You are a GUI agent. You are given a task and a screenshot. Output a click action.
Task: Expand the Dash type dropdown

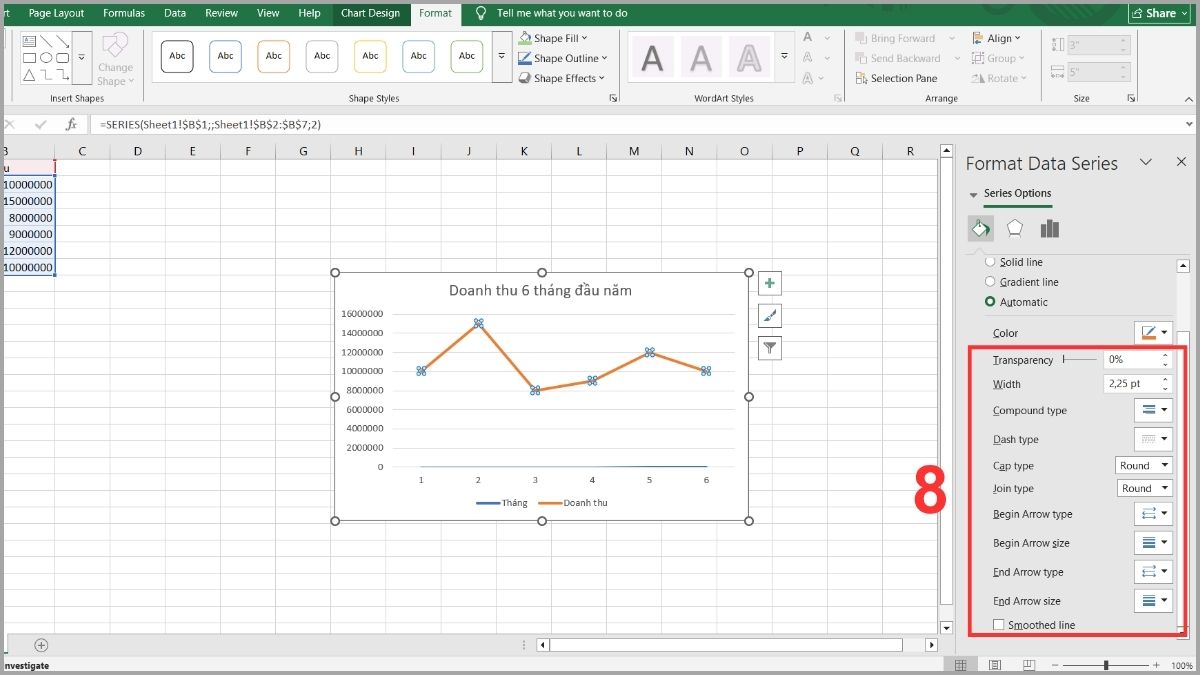coord(1153,439)
